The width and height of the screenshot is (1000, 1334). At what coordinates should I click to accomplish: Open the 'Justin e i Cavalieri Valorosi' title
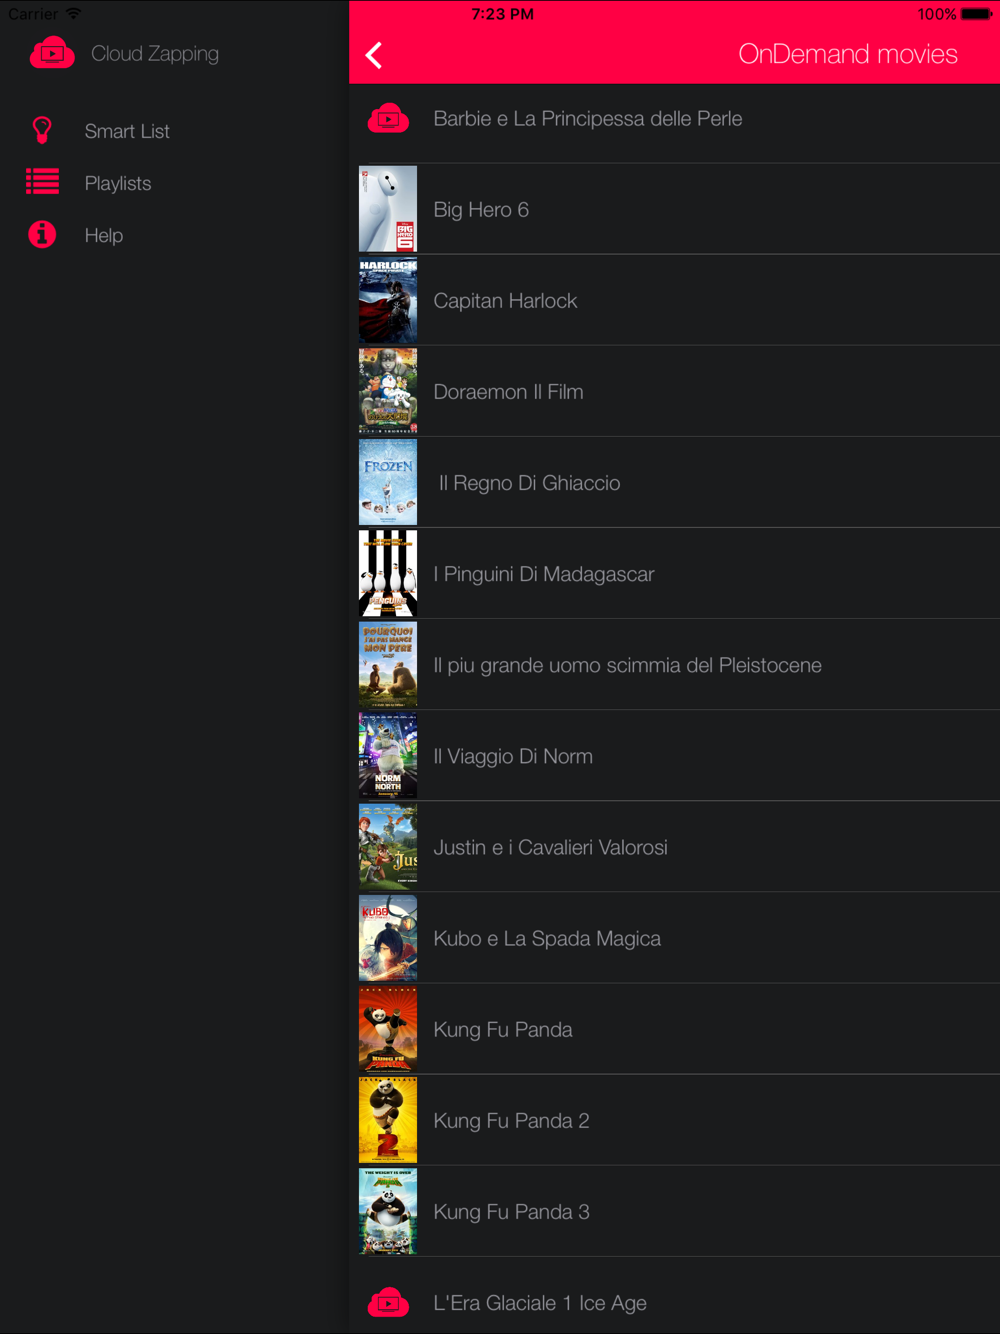pyautogui.click(x=551, y=847)
